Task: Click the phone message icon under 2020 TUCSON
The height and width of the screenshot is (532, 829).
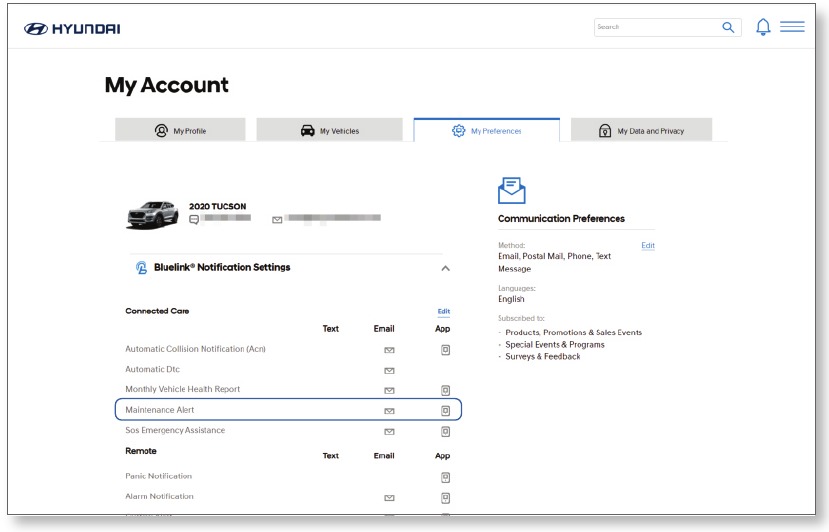Action: 194,219
